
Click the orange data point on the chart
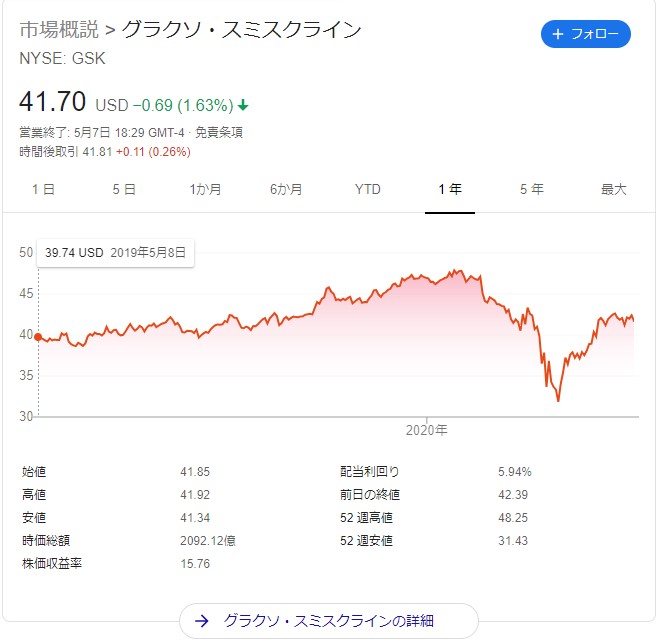38,337
